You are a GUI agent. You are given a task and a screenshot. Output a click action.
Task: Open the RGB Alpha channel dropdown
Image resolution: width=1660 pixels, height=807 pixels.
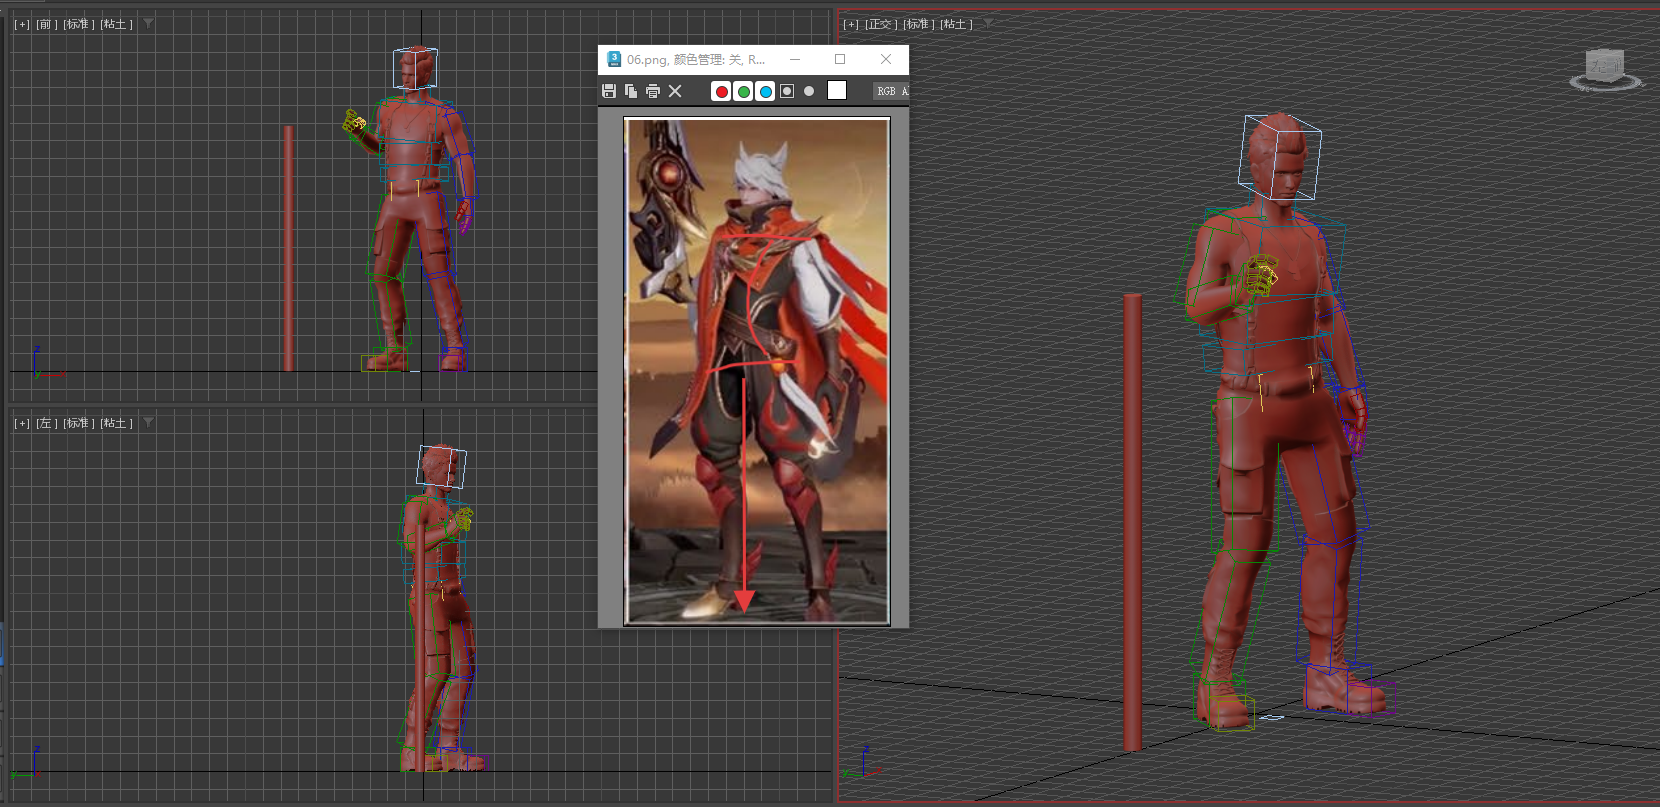(890, 91)
